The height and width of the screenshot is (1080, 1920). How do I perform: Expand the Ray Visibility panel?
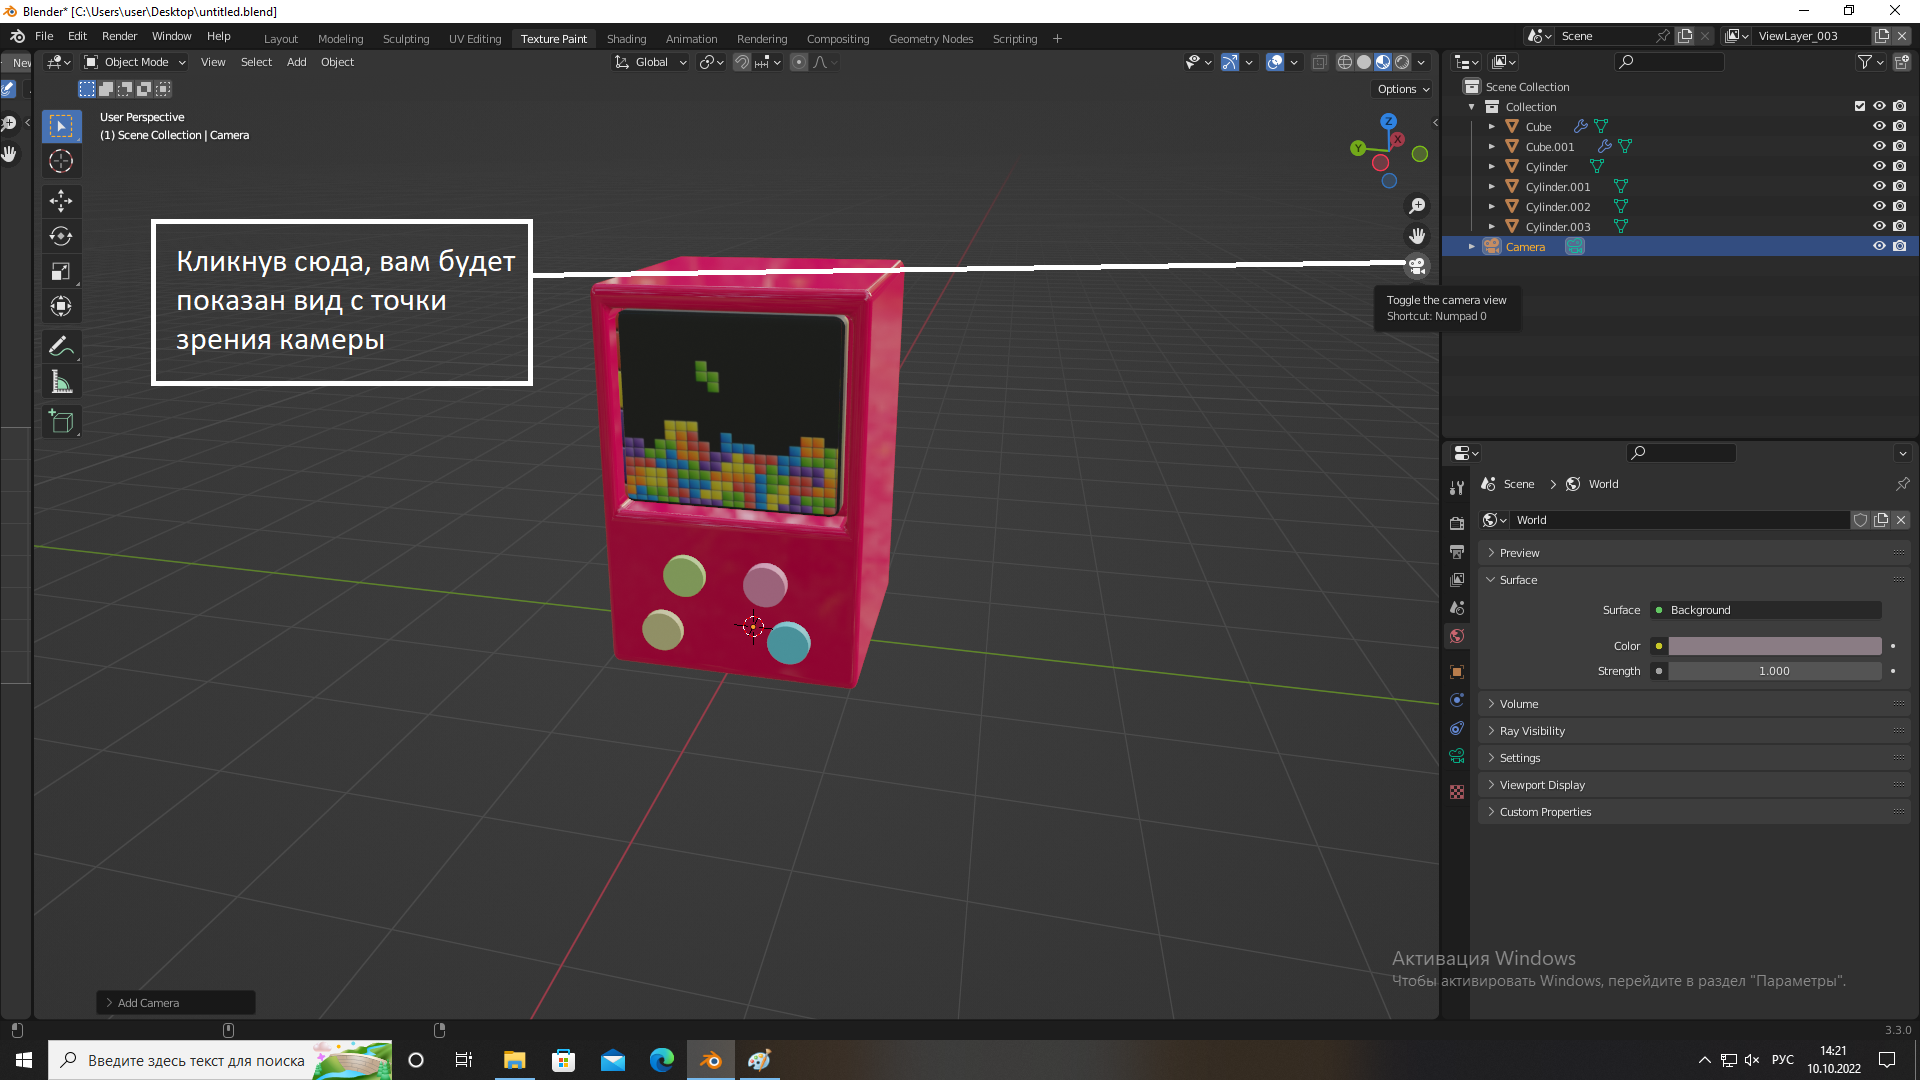(x=1694, y=731)
